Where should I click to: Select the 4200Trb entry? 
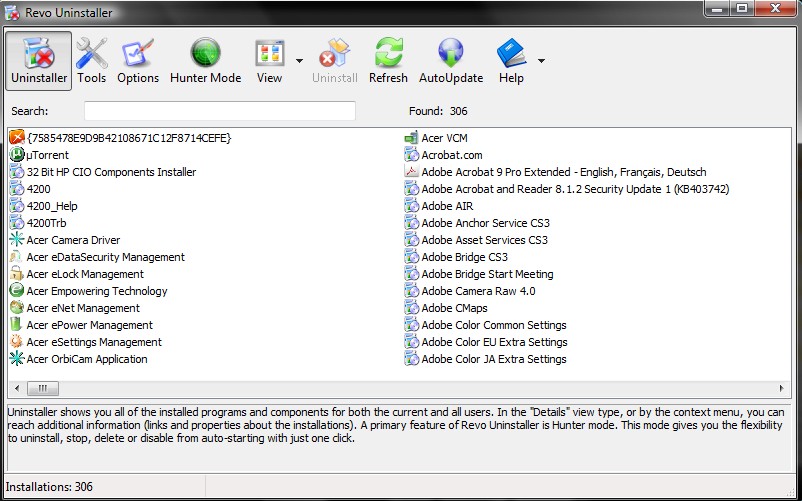click(38, 222)
